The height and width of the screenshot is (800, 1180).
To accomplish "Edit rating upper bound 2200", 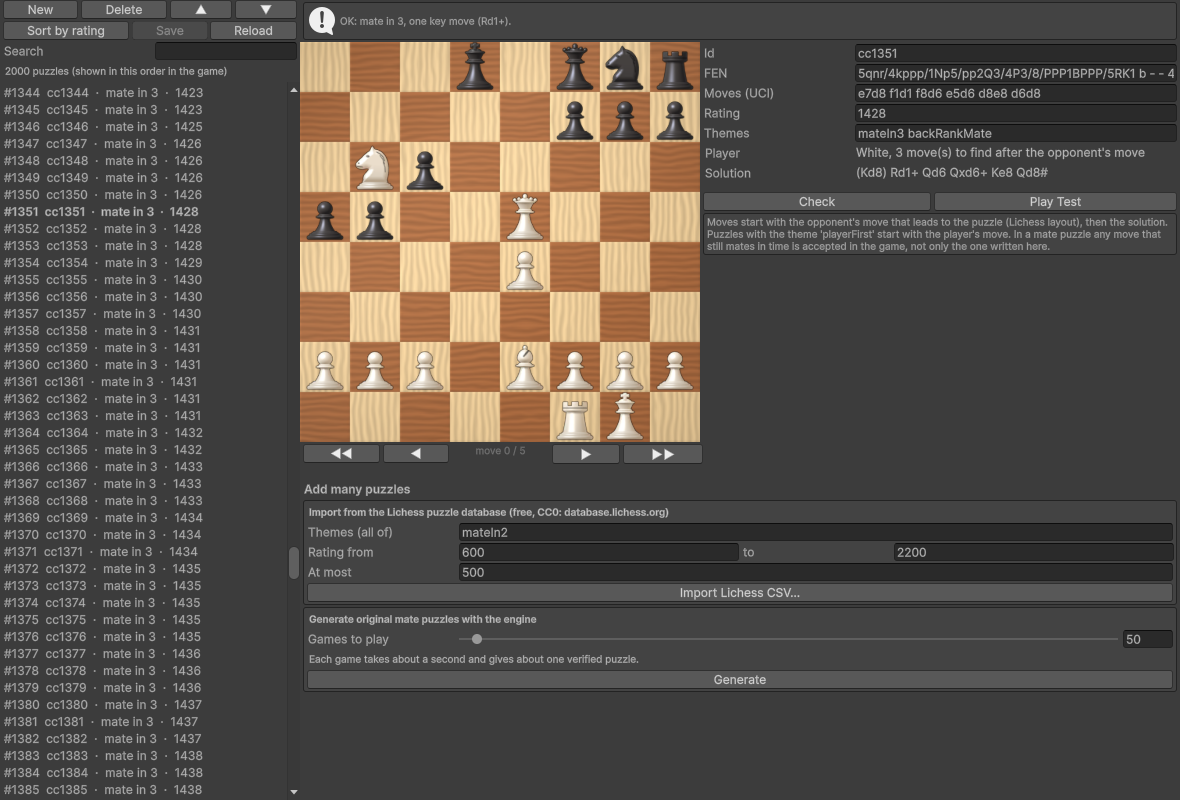I will coord(1032,552).
